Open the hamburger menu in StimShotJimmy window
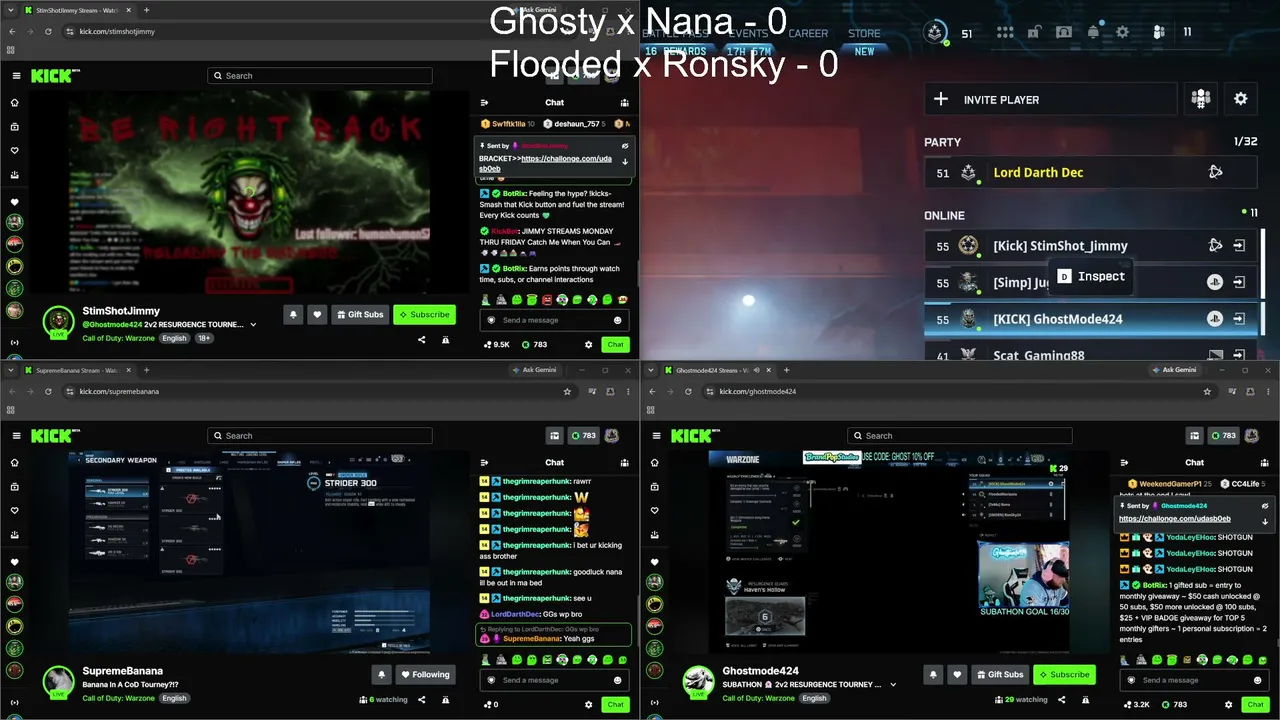This screenshot has height=720, width=1280. 16,76
